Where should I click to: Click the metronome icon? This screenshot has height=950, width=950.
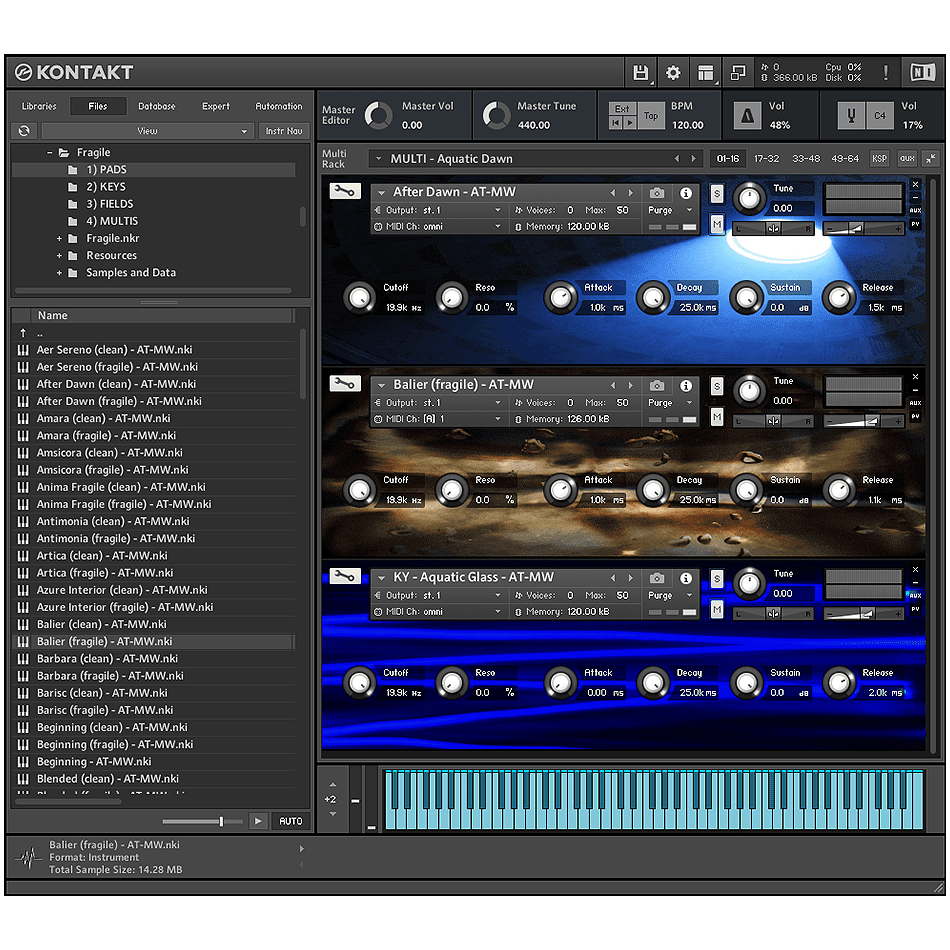(x=747, y=115)
